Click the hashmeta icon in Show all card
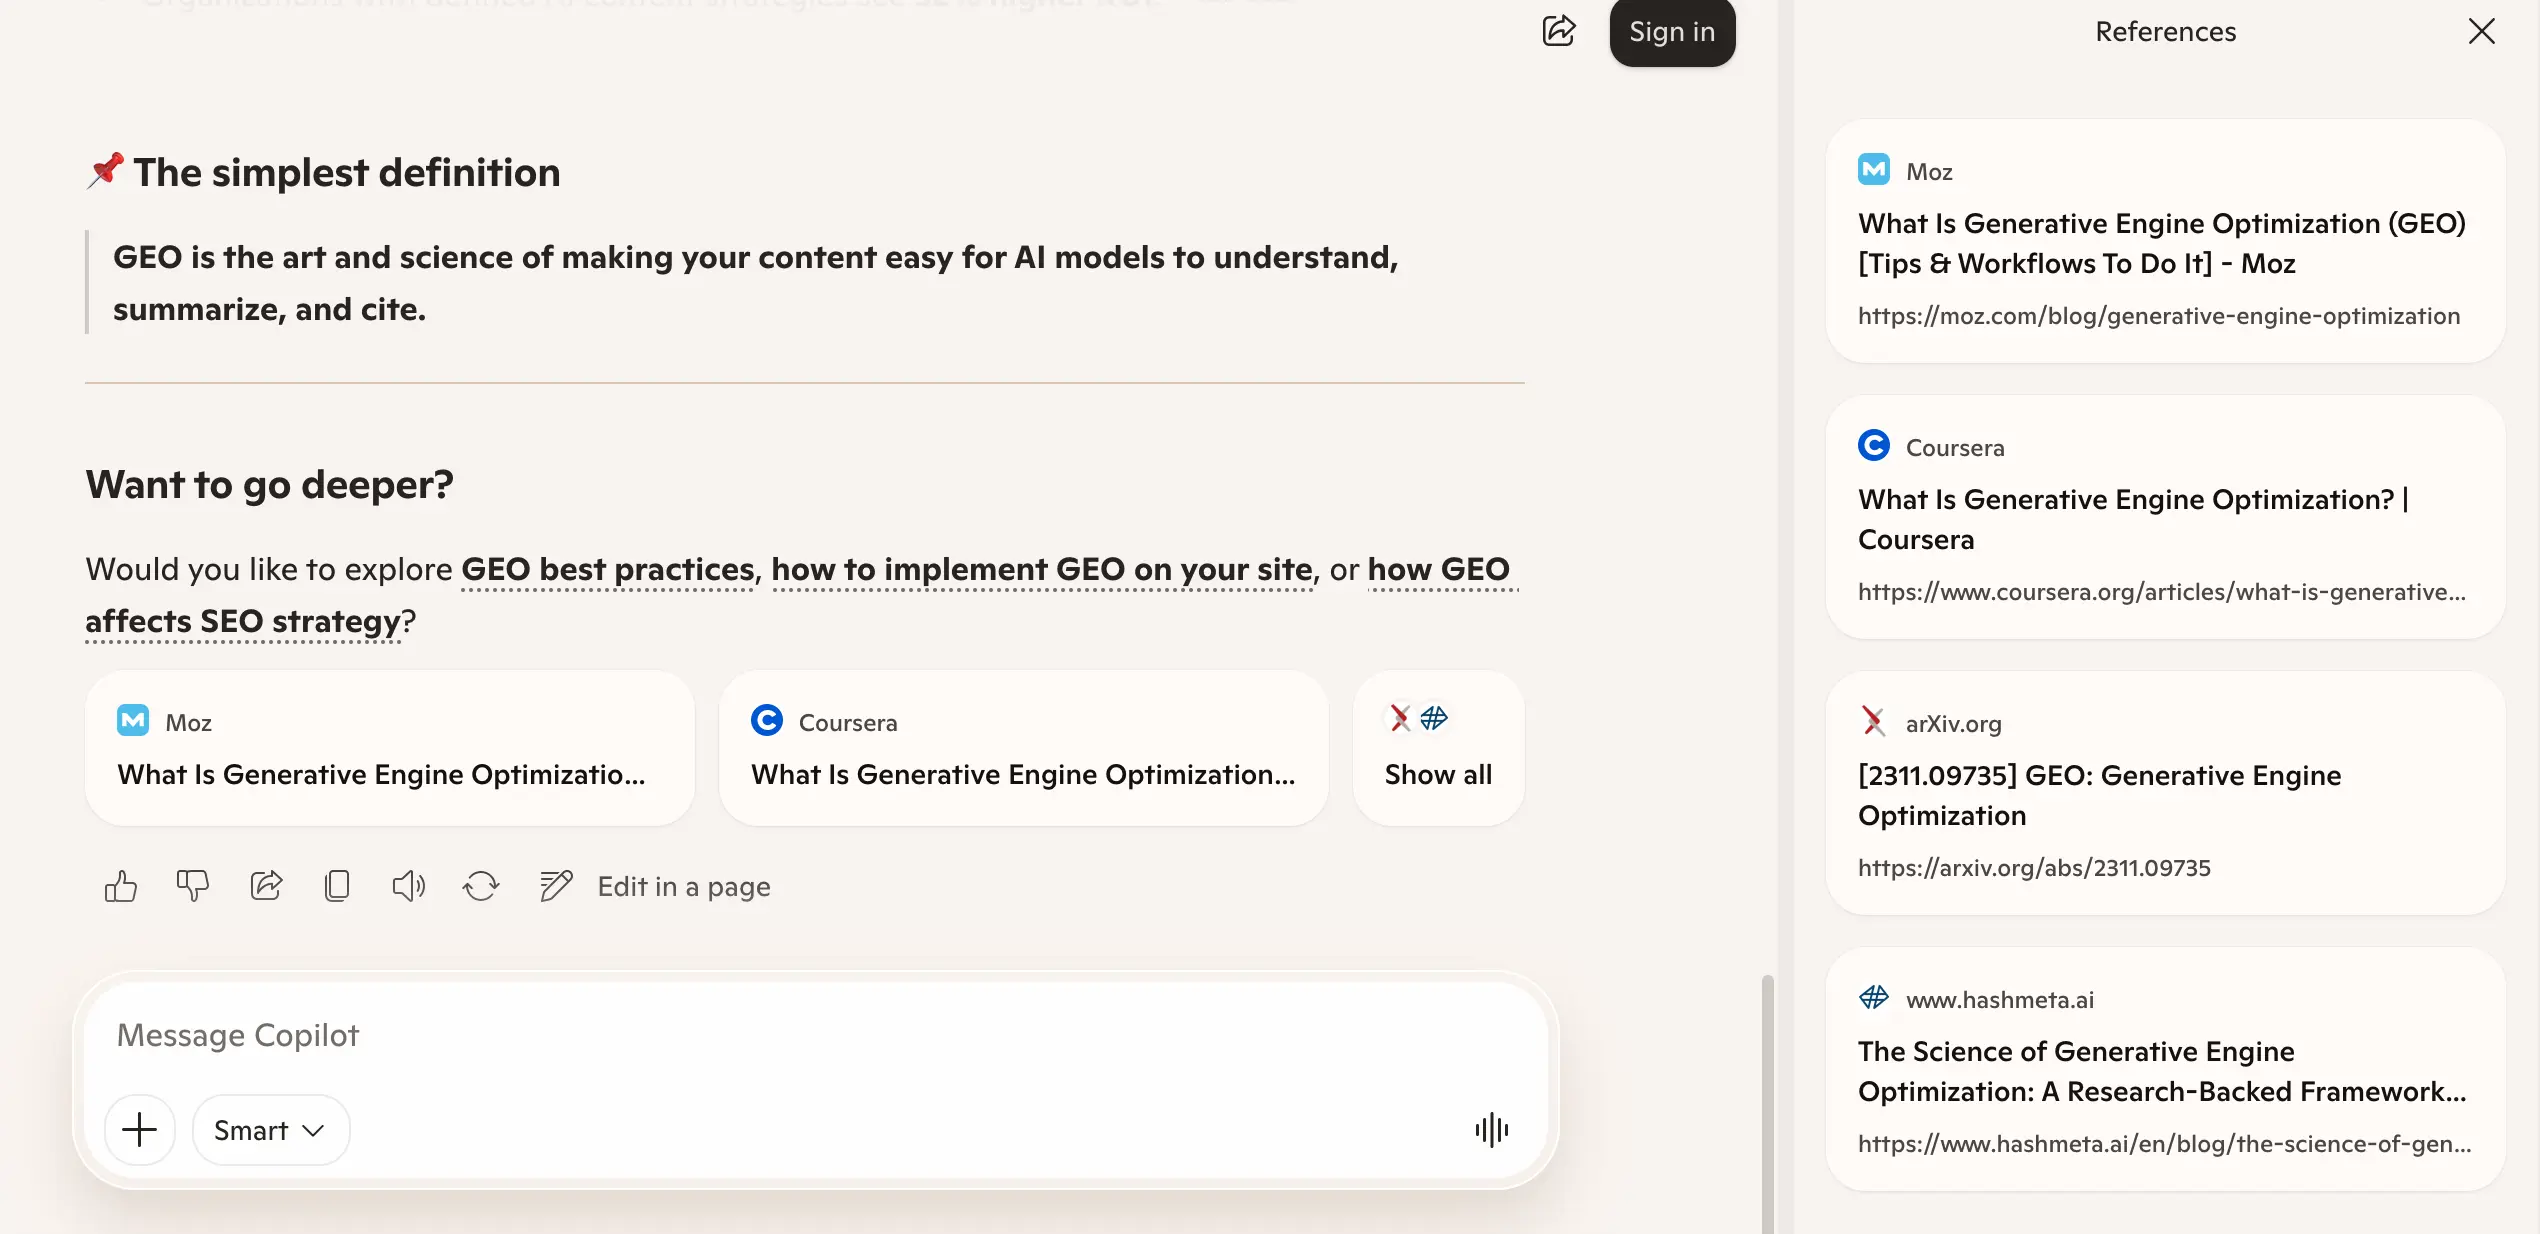Viewport: 2540px width, 1234px height. [1434, 718]
